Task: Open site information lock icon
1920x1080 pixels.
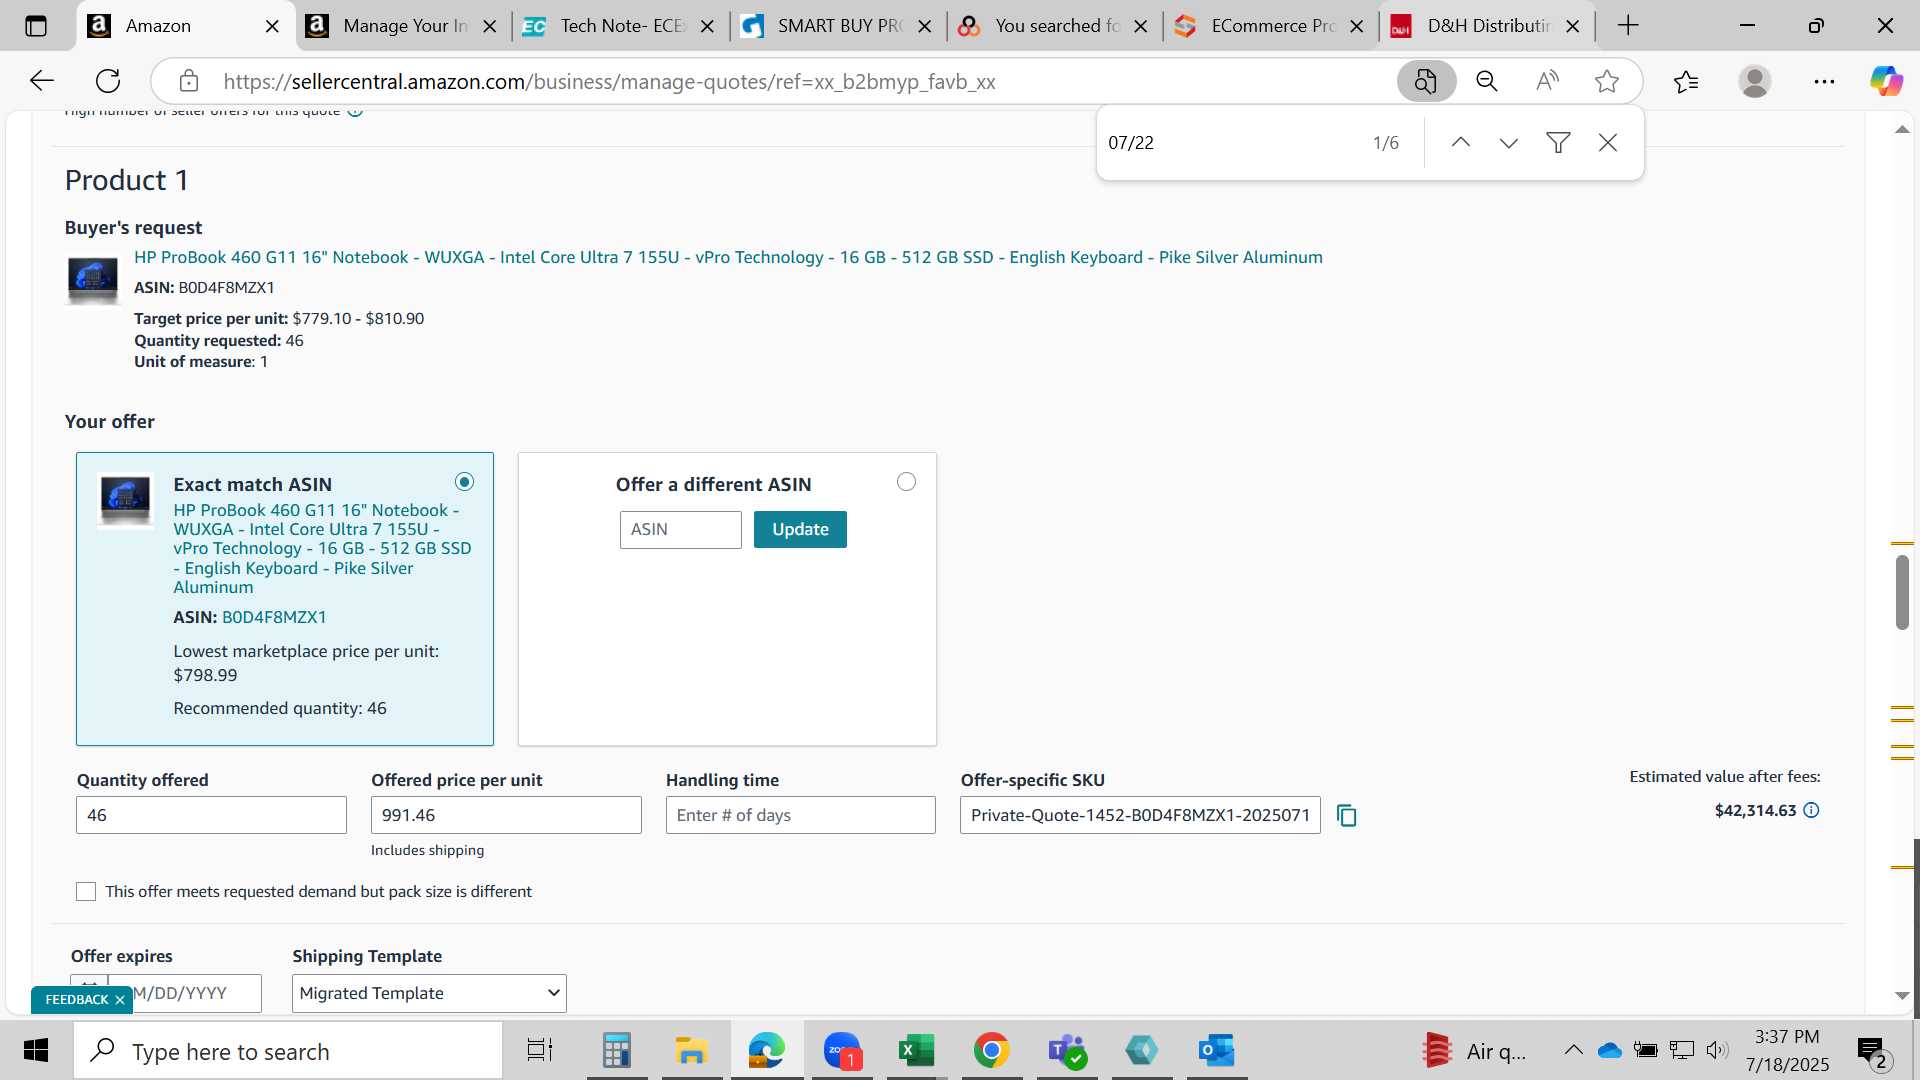Action: tap(189, 81)
